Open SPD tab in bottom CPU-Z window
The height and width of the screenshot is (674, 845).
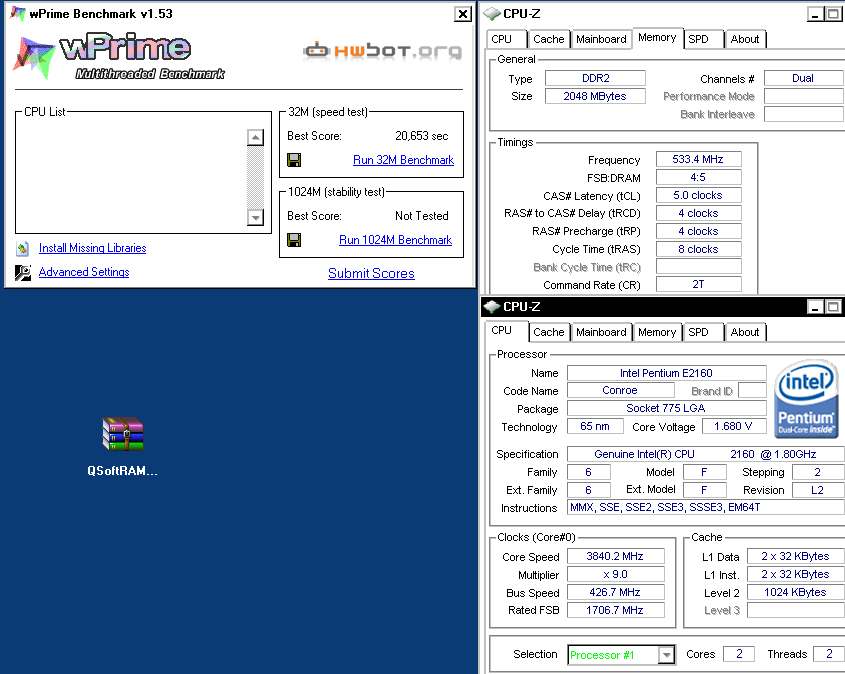point(703,332)
